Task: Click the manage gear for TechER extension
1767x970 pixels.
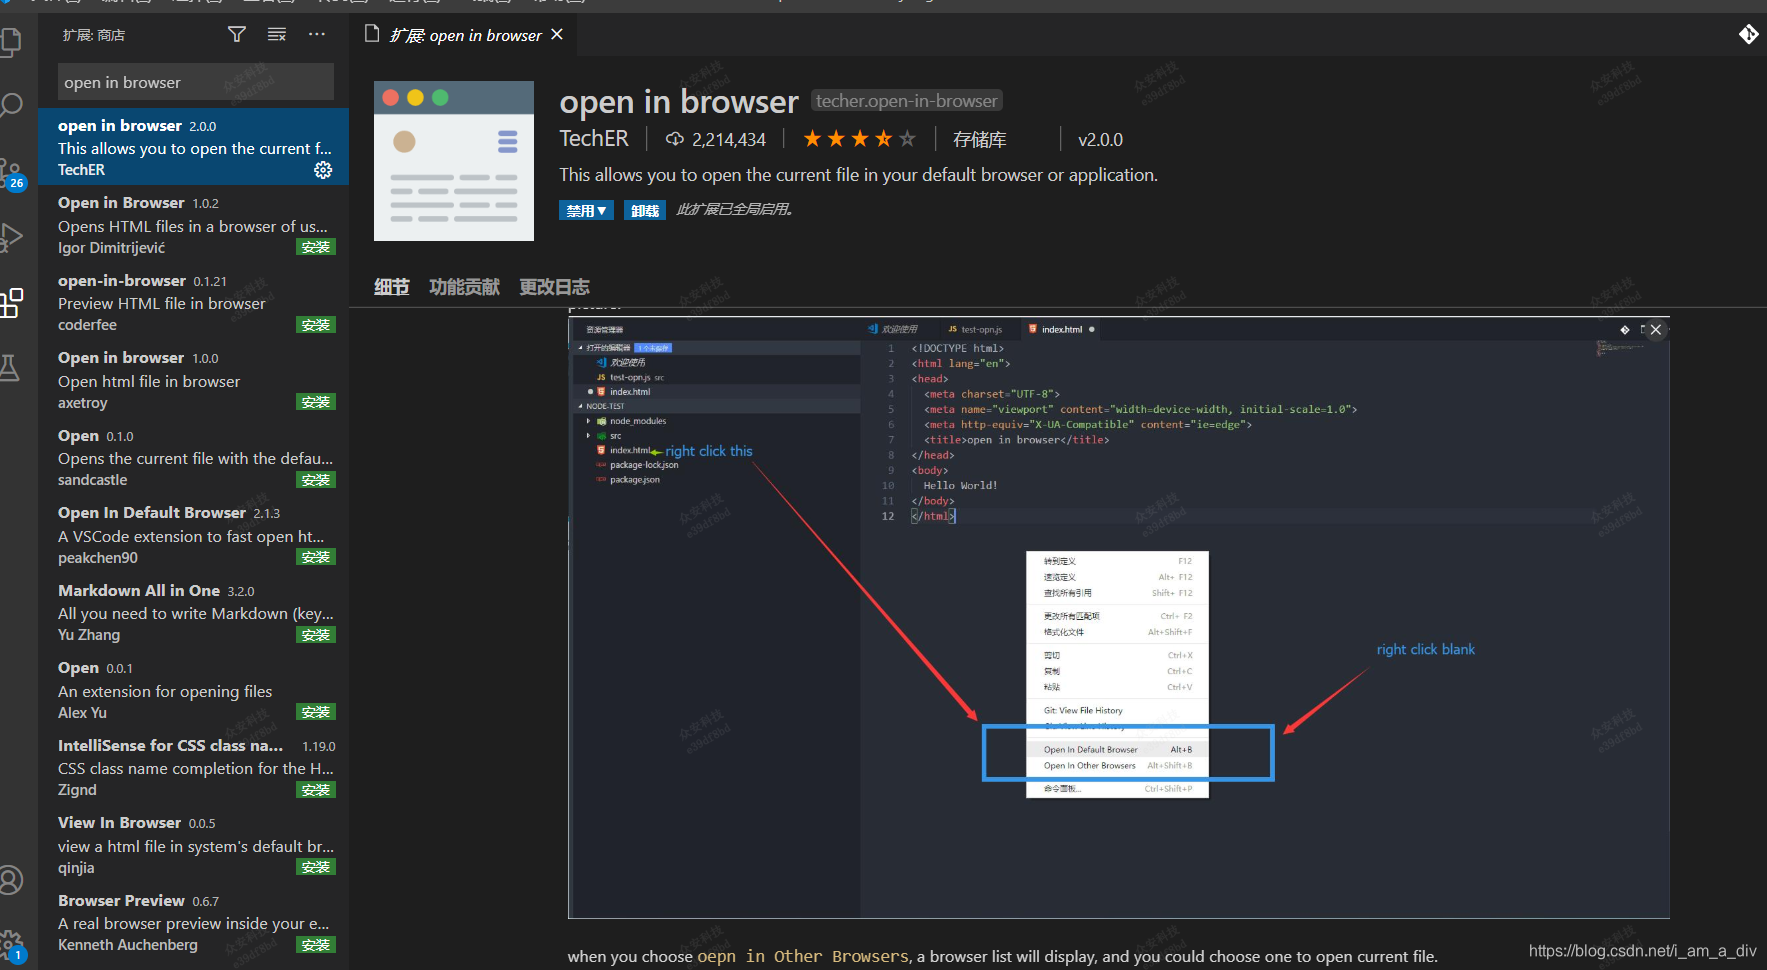Action: (323, 170)
